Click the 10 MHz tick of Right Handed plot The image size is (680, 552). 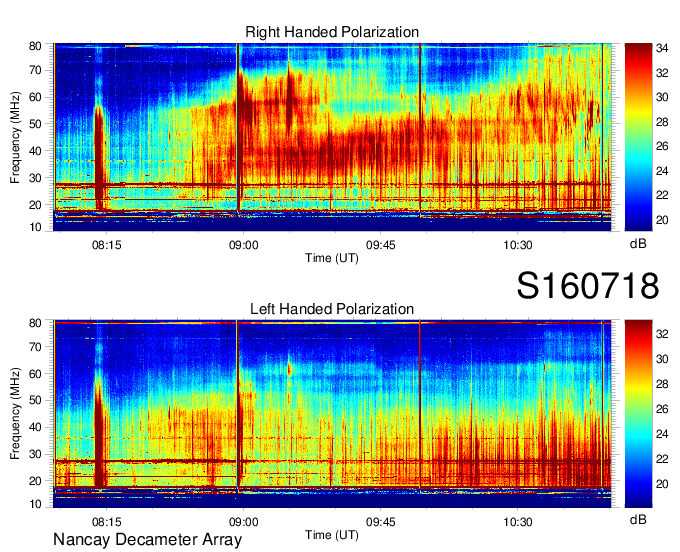click(x=35, y=227)
